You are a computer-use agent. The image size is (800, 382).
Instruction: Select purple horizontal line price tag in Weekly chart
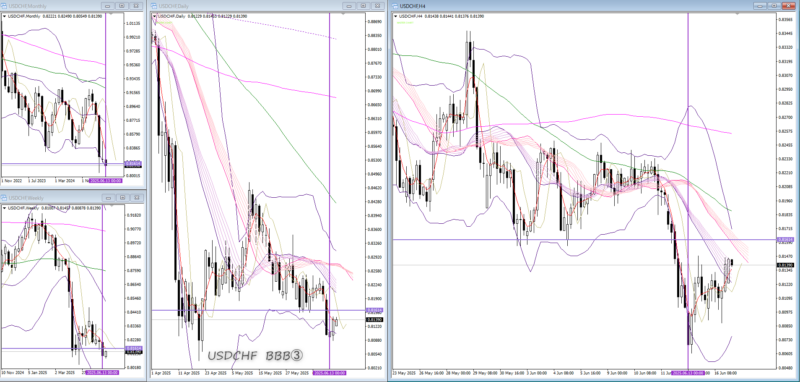click(135, 348)
